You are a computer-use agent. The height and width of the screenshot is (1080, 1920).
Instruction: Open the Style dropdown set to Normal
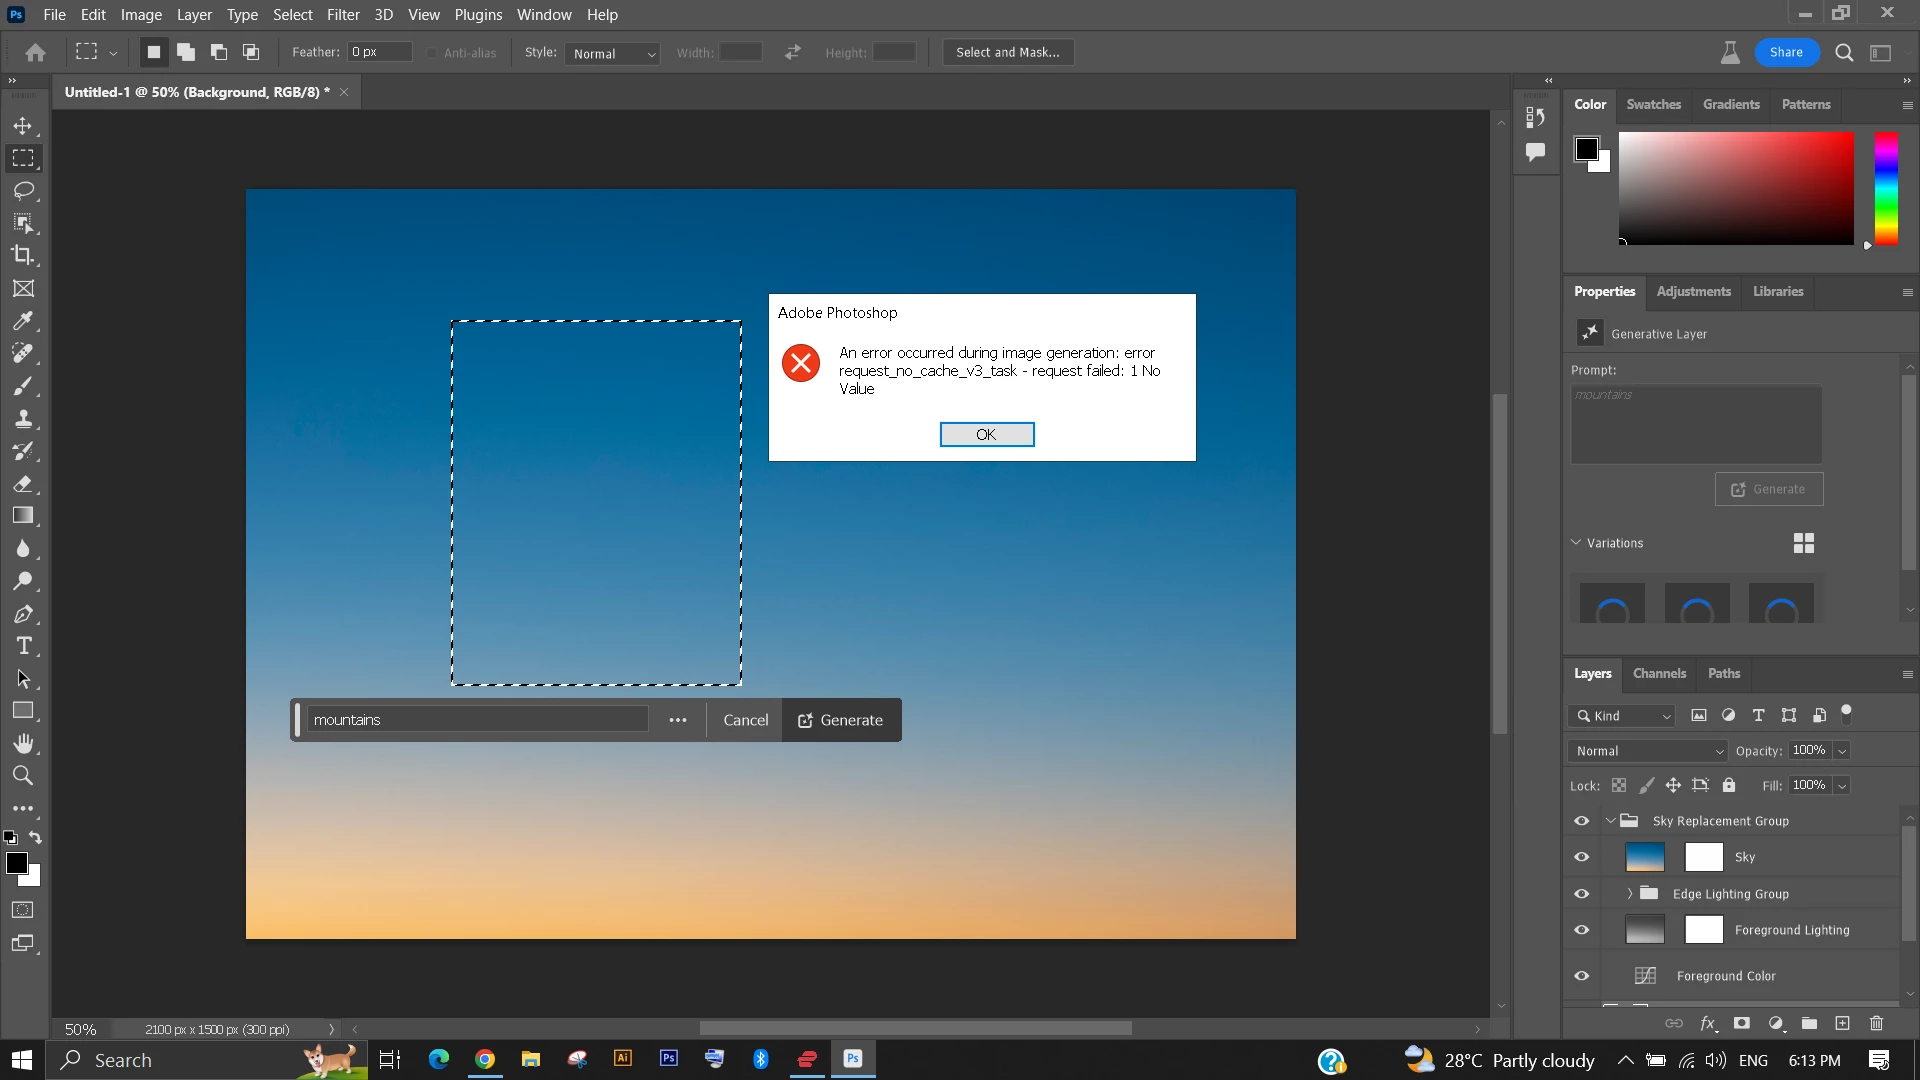click(613, 53)
